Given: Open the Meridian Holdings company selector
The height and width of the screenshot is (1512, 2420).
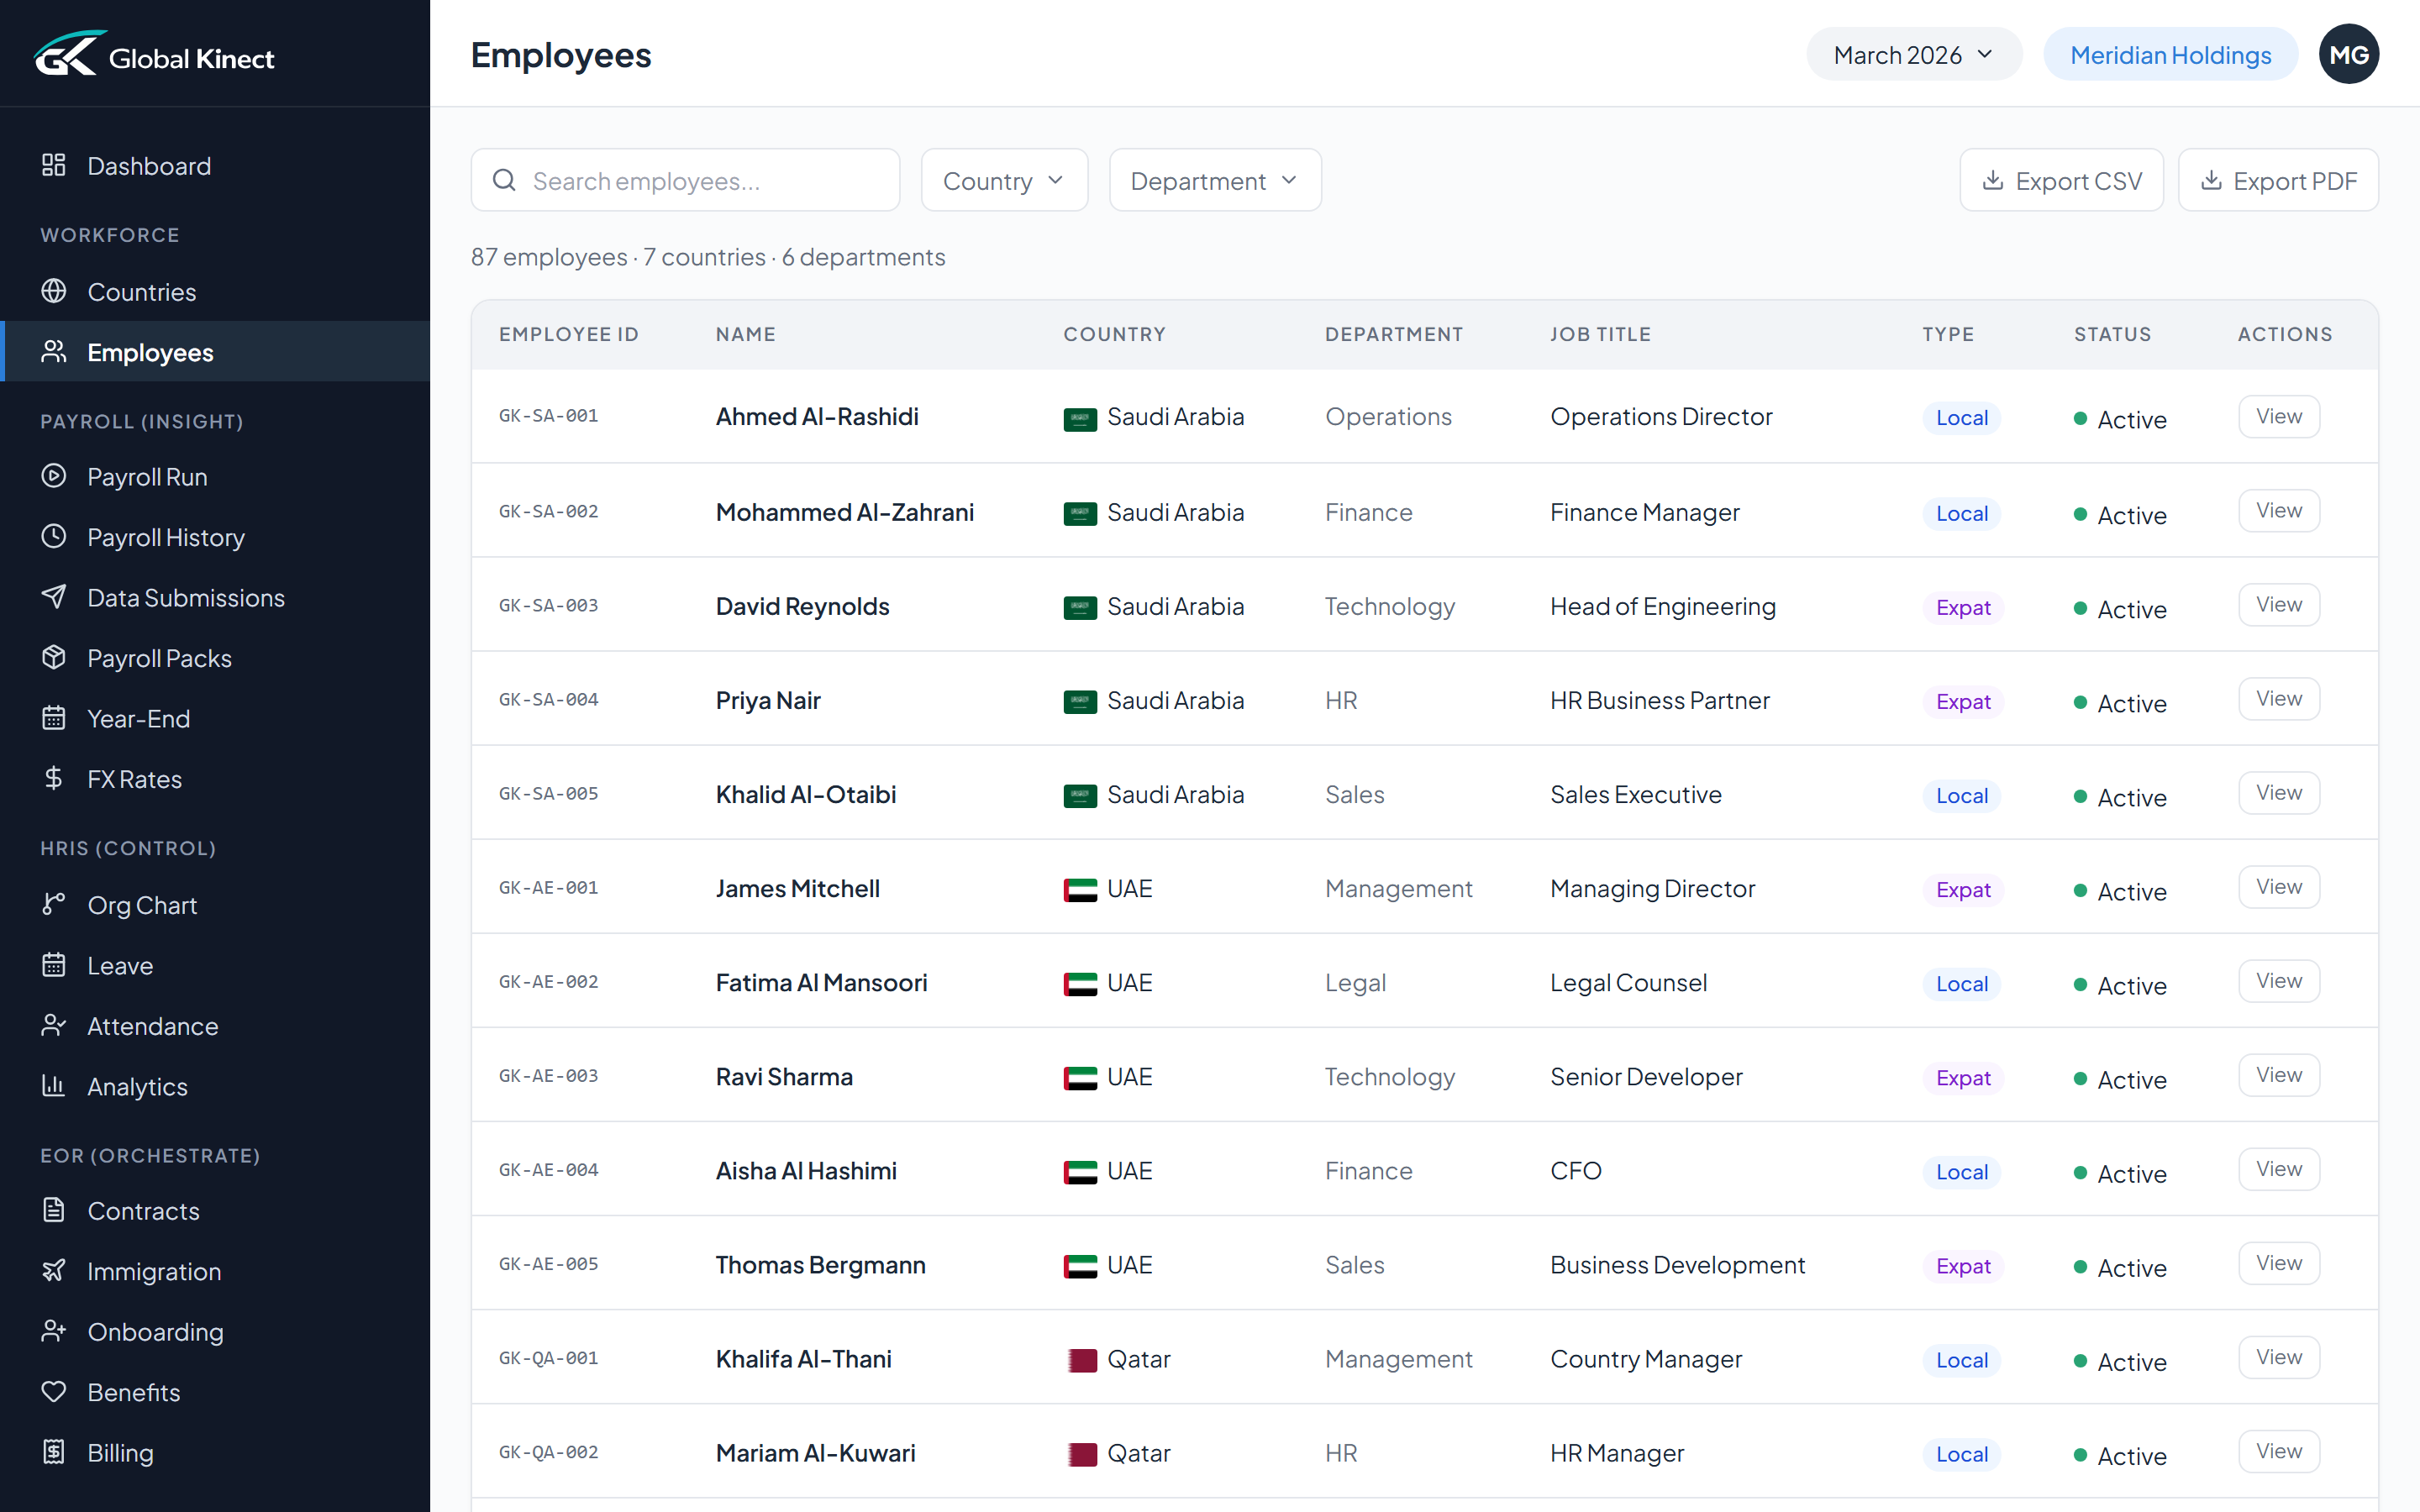Looking at the screenshot, I should coord(2169,54).
